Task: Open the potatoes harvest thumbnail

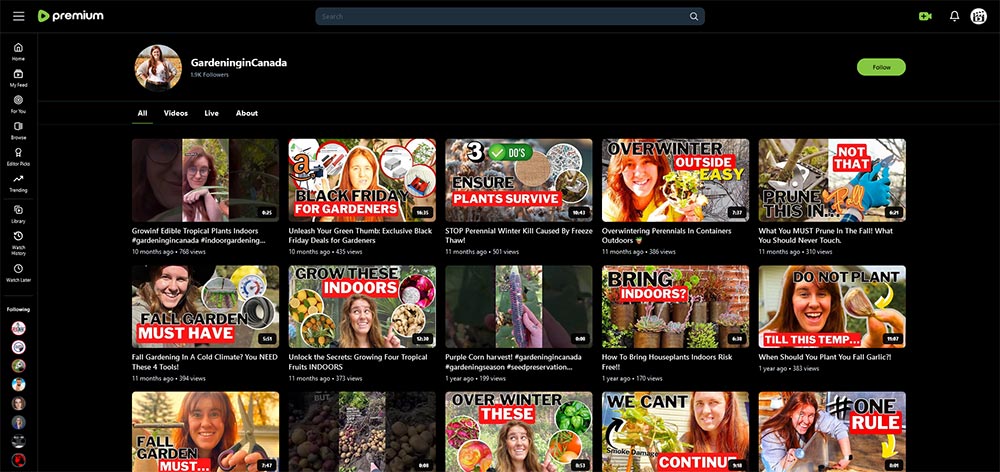Action: pos(362,432)
